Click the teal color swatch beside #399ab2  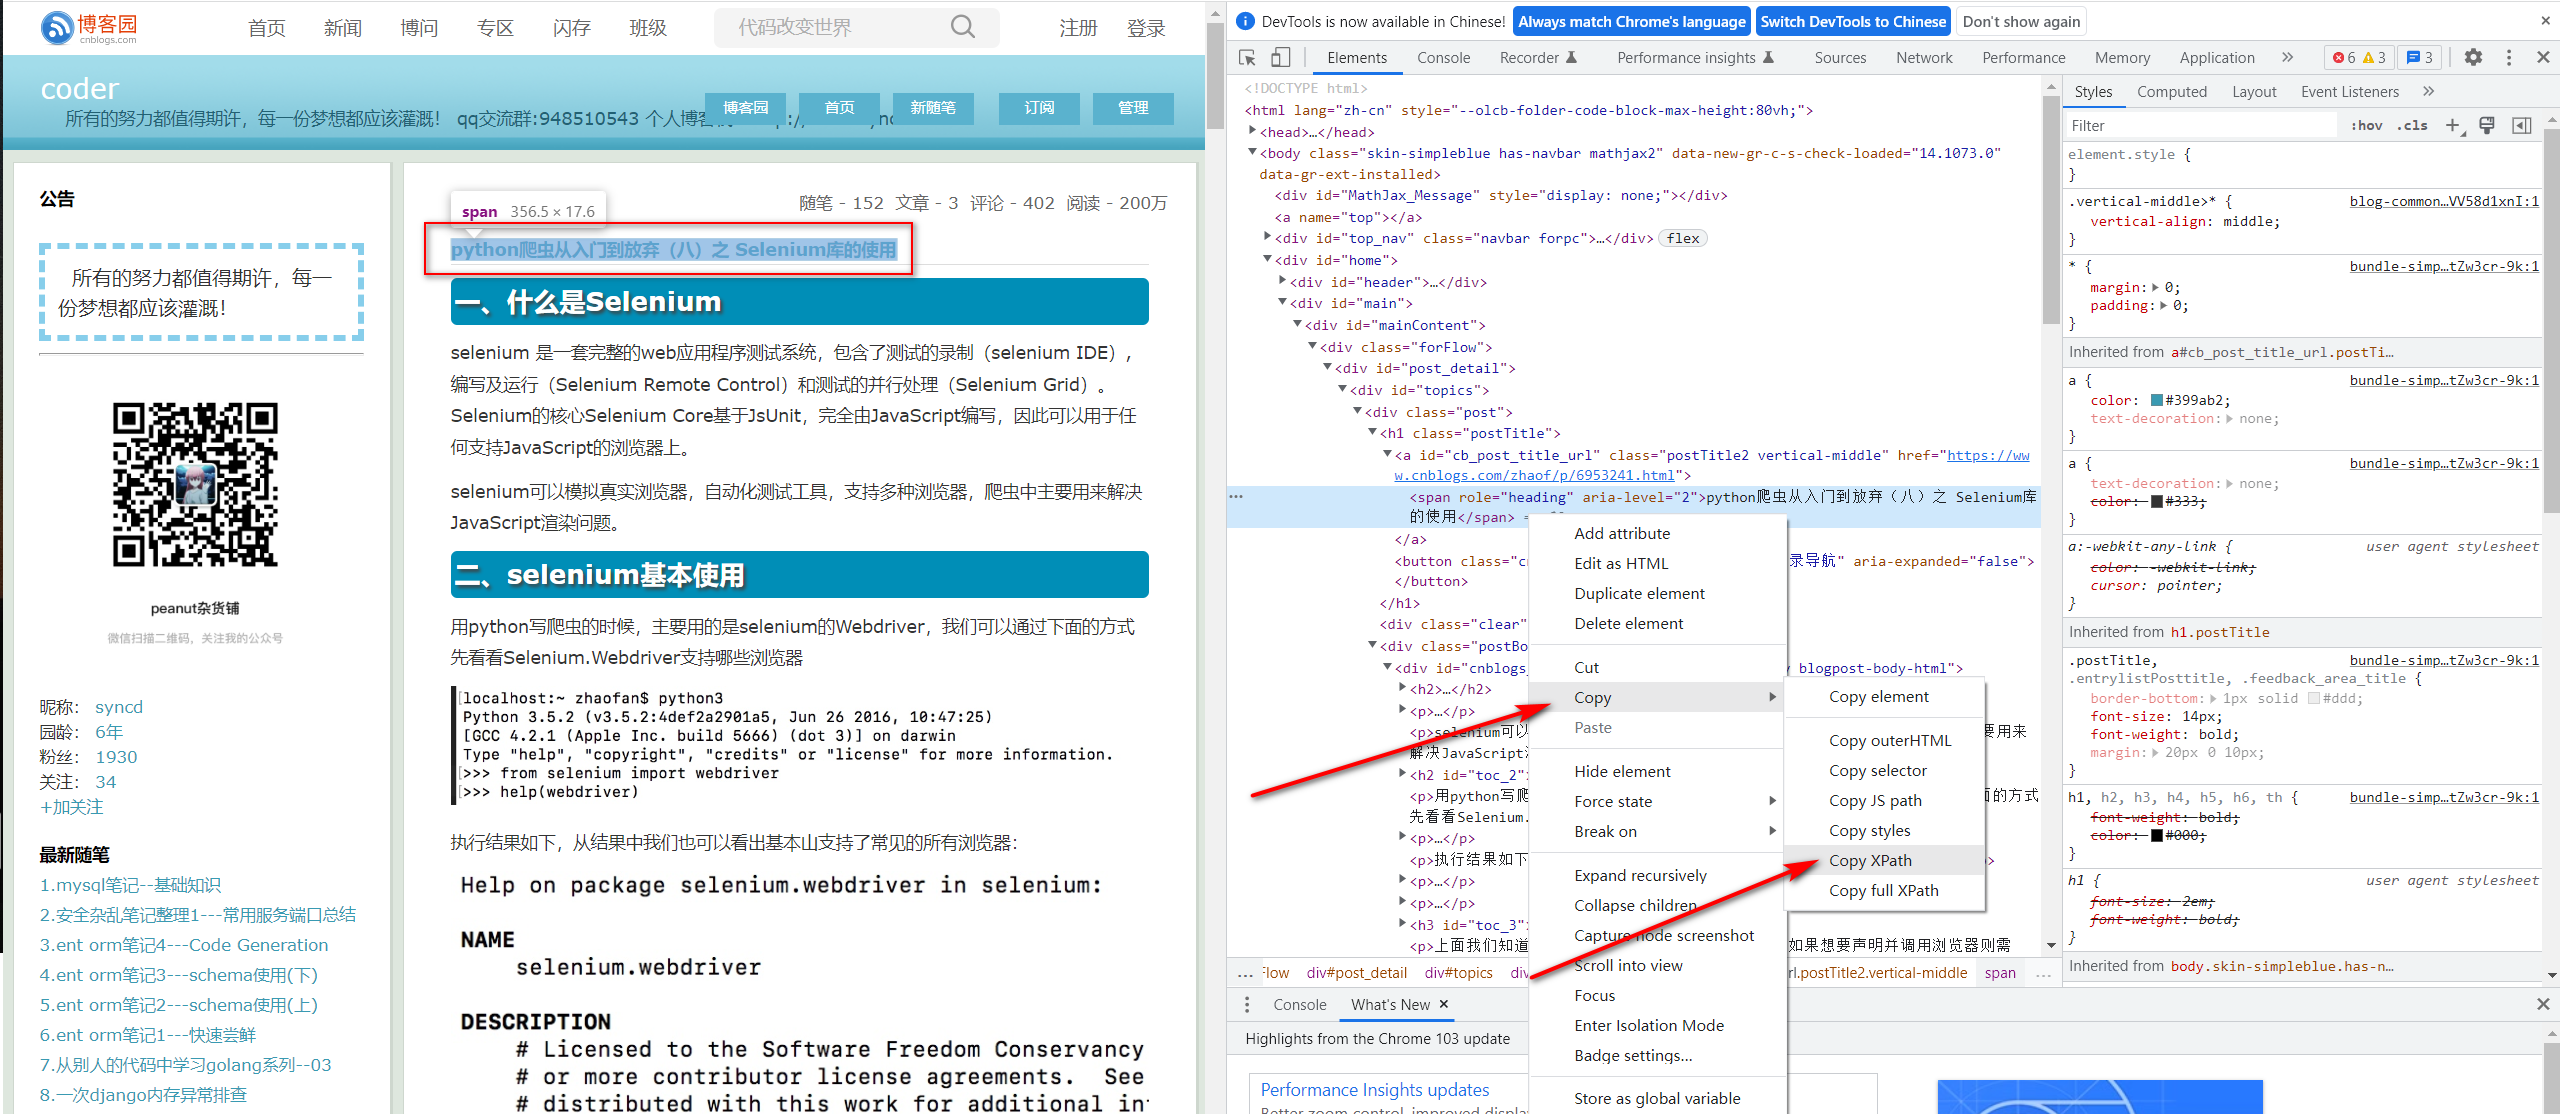(2156, 400)
